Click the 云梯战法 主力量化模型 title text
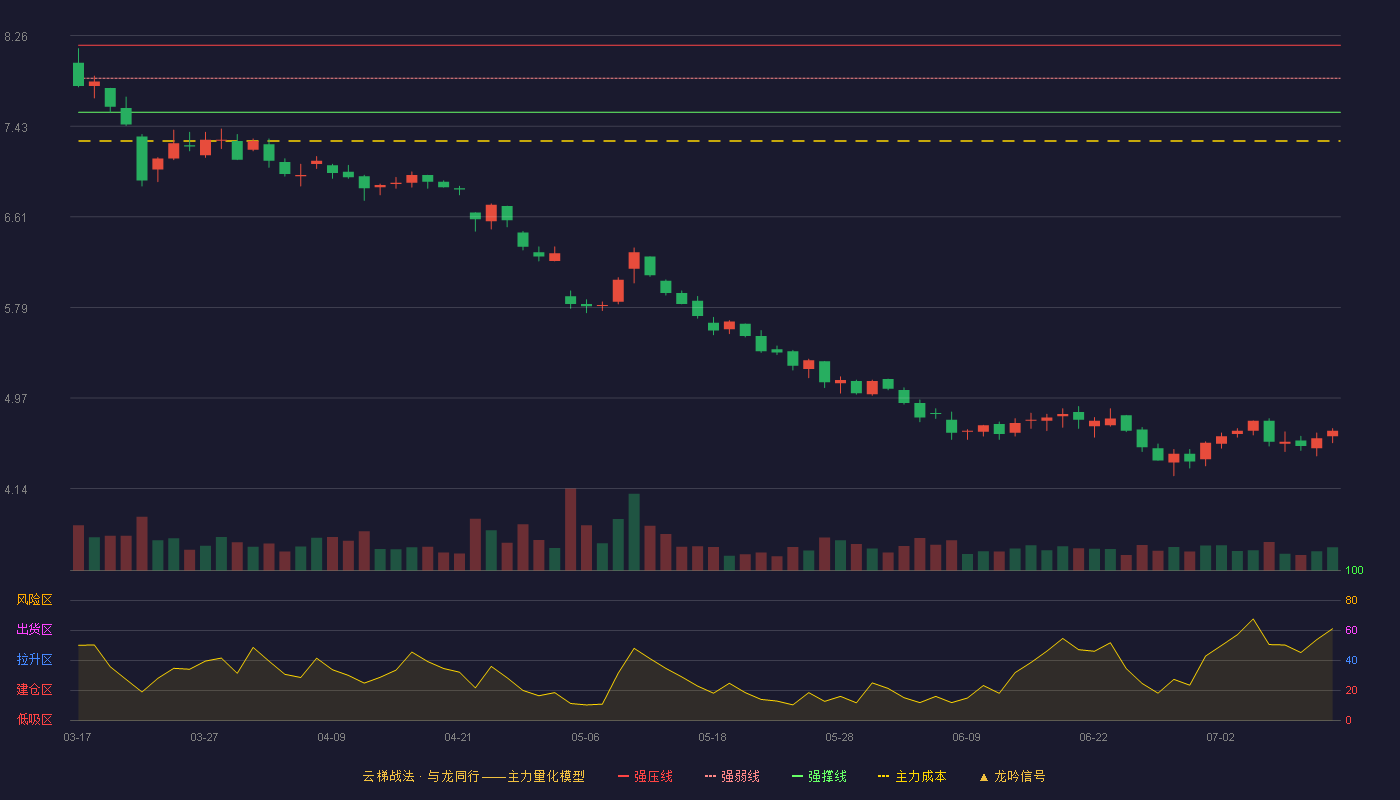 click(473, 776)
